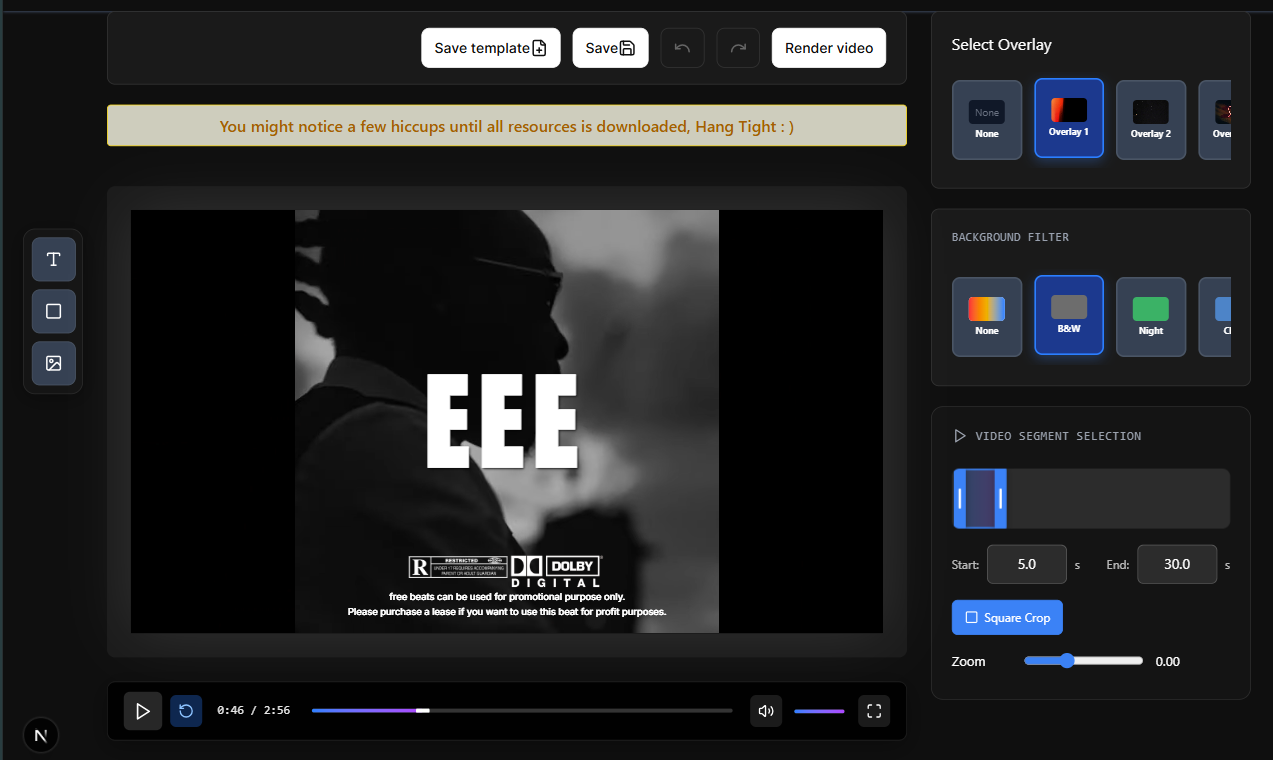Select the B&W background filter
Screen dimensions: 1273x760
[x=1069, y=316]
